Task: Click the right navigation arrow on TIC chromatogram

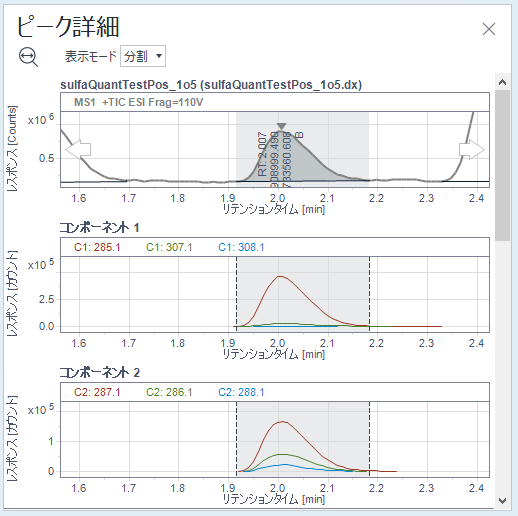Action: point(472,149)
